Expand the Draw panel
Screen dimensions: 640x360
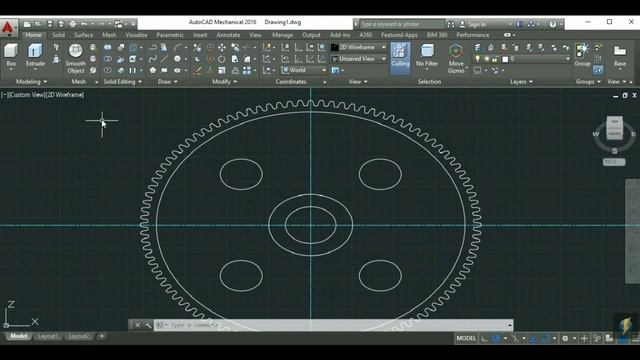pyautogui.click(x=167, y=82)
